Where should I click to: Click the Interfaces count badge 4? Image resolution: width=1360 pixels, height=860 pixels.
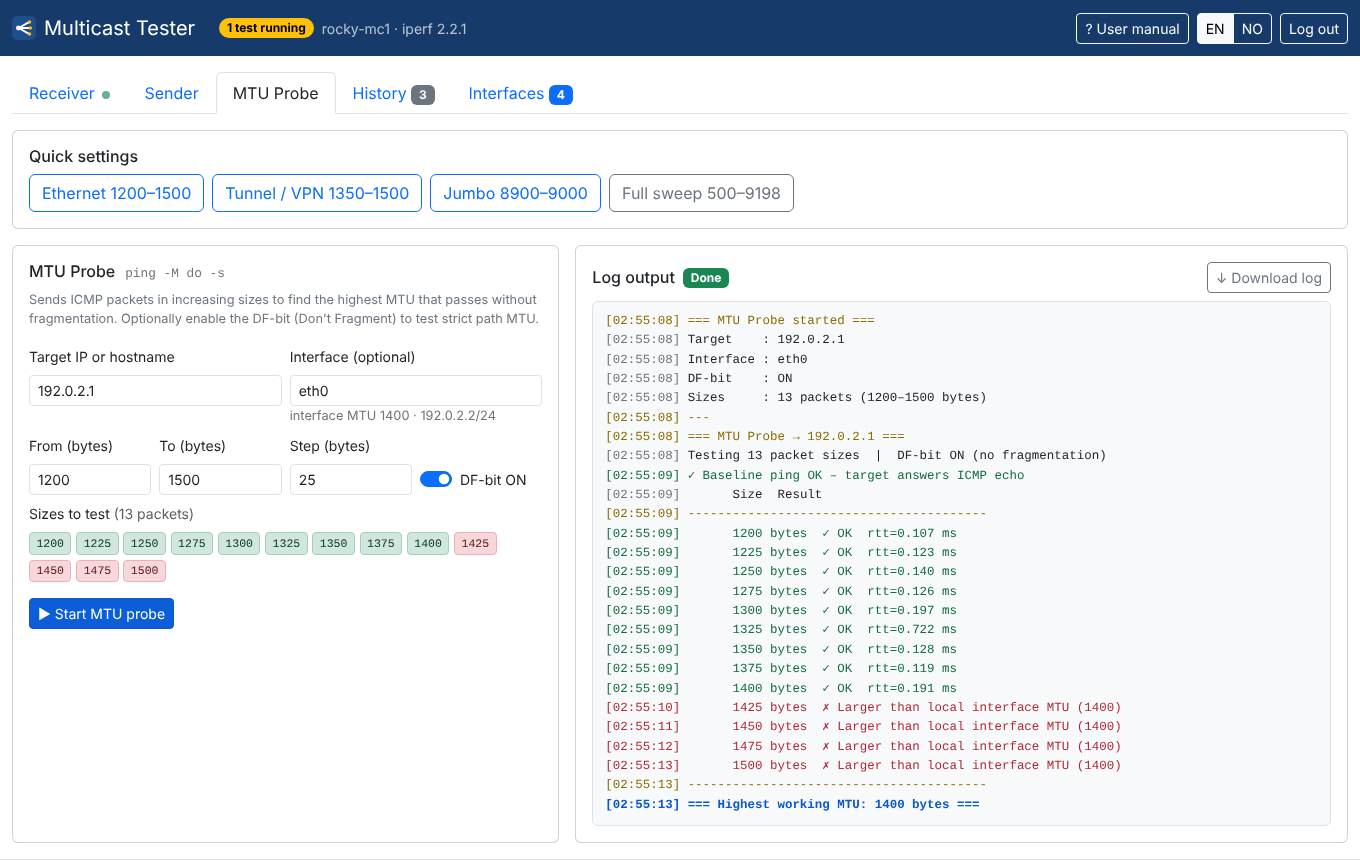point(561,95)
